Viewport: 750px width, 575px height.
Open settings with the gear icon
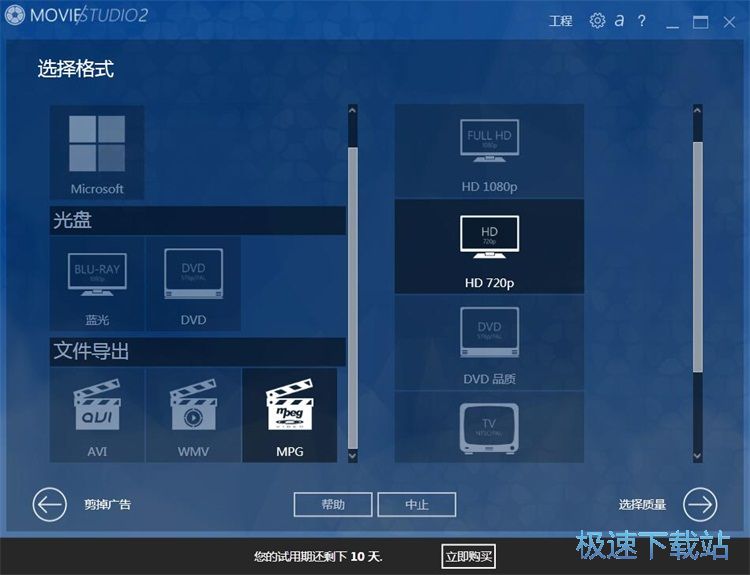pyautogui.click(x=597, y=21)
